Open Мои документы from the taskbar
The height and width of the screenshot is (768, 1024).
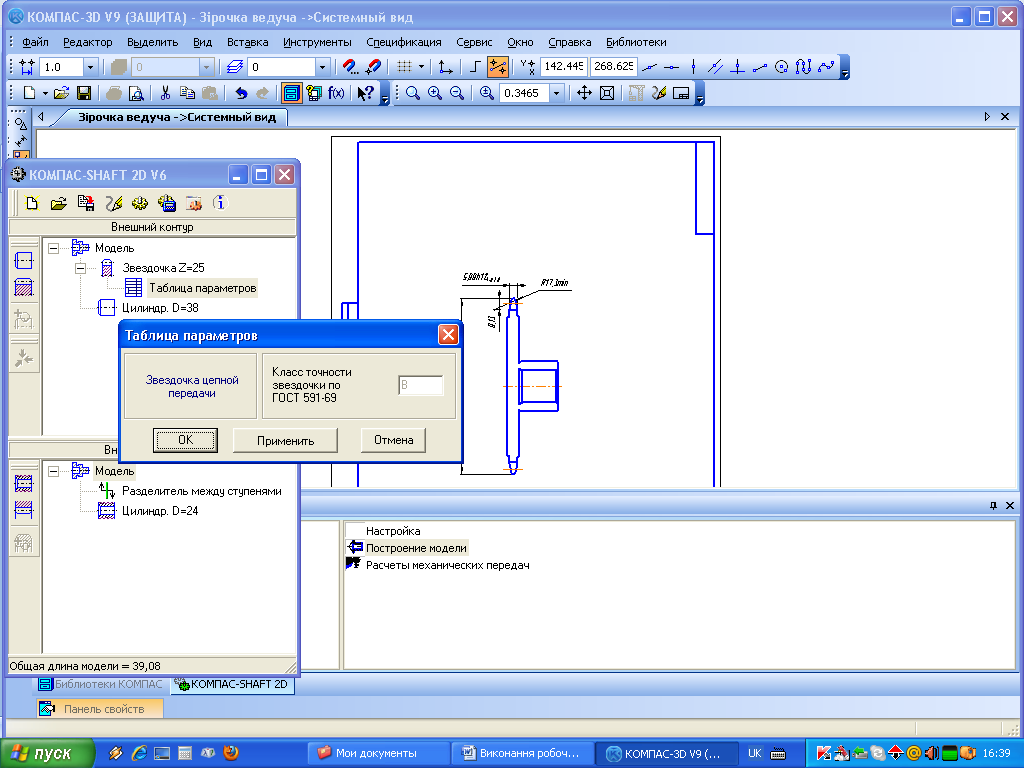(x=378, y=754)
